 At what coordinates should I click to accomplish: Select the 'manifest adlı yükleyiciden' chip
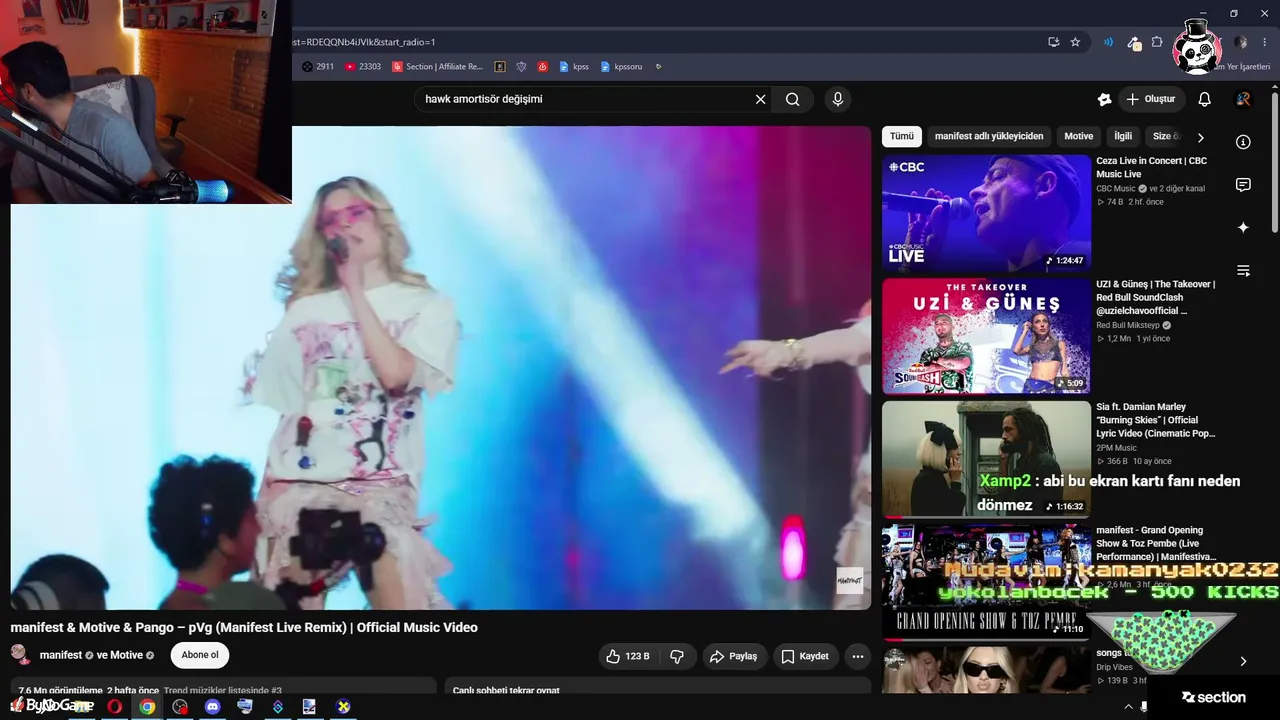pyautogui.click(x=989, y=136)
